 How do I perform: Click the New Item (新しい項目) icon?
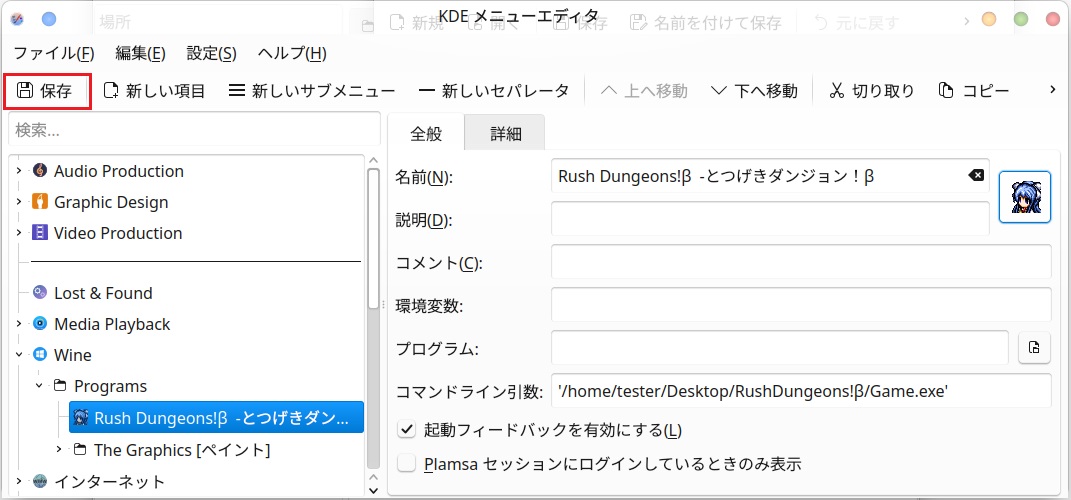pos(111,91)
